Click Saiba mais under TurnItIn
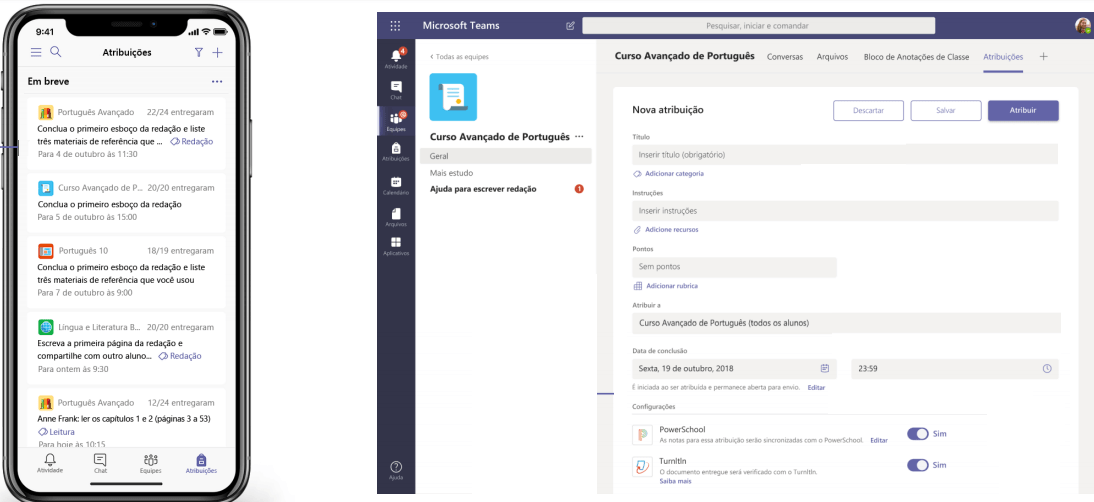 tap(675, 481)
